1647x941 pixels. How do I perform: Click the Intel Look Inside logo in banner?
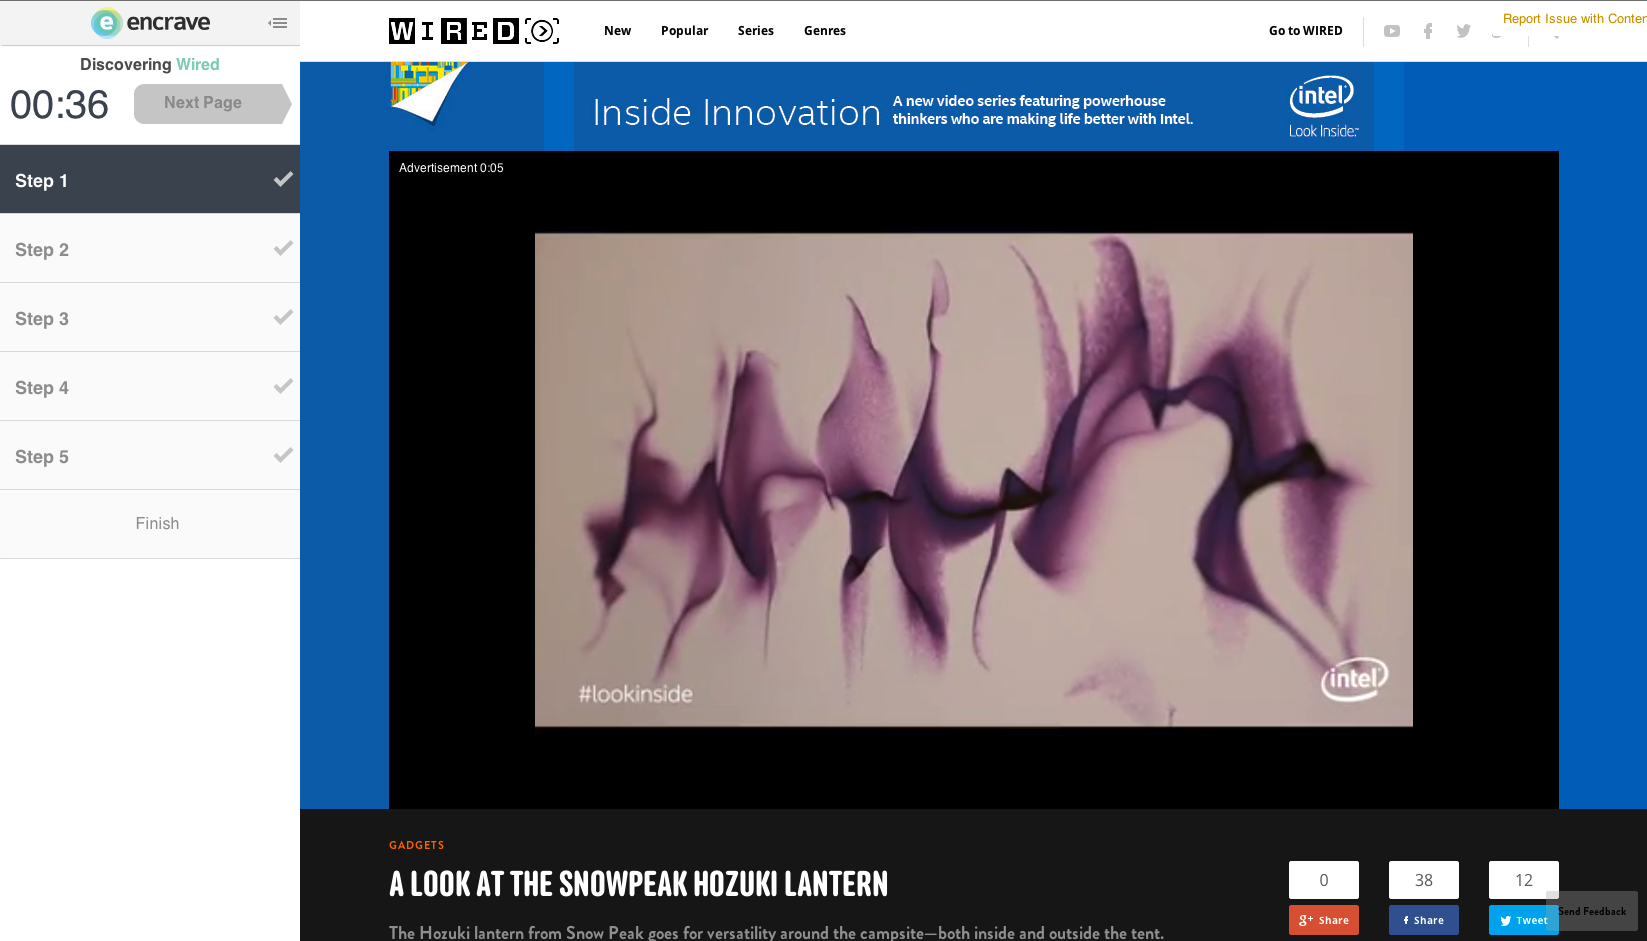(x=1322, y=107)
